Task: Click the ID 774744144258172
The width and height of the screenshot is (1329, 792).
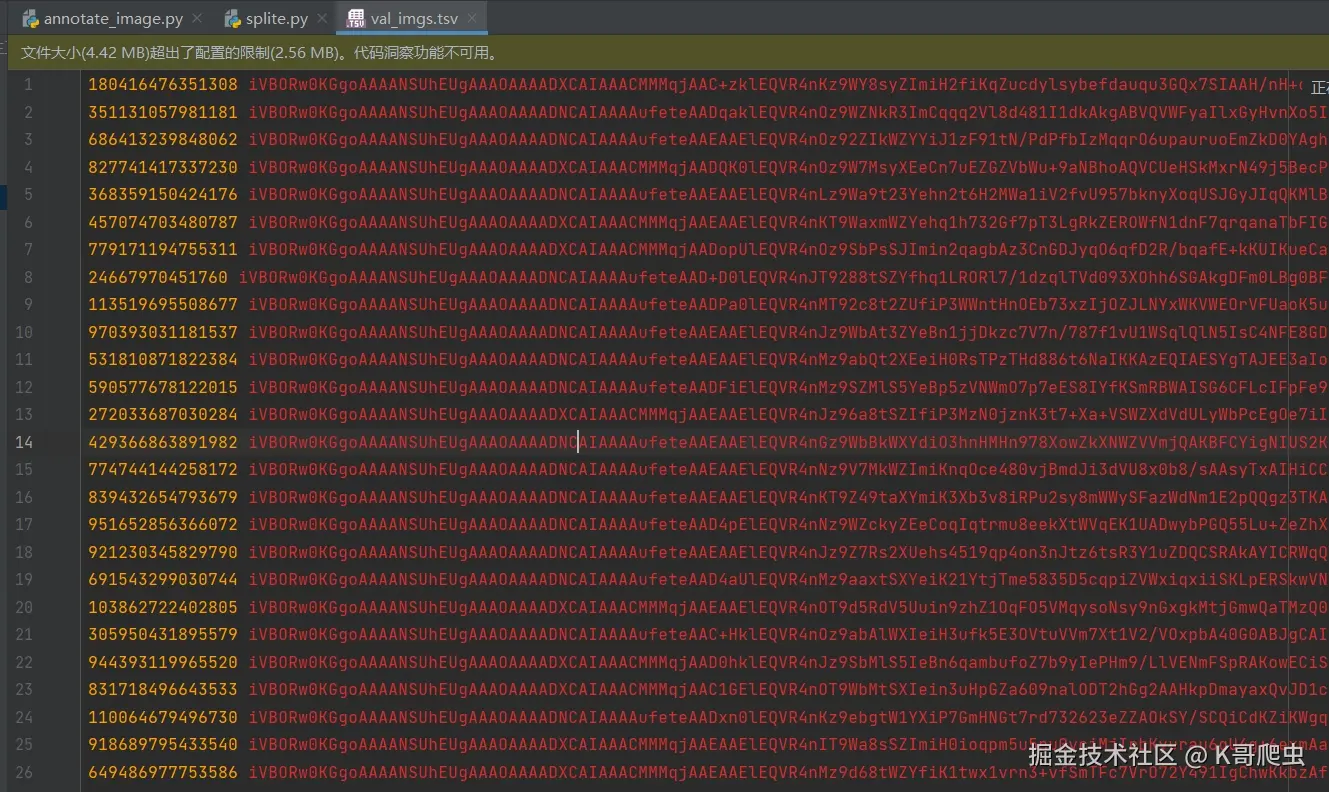Action: (x=163, y=469)
